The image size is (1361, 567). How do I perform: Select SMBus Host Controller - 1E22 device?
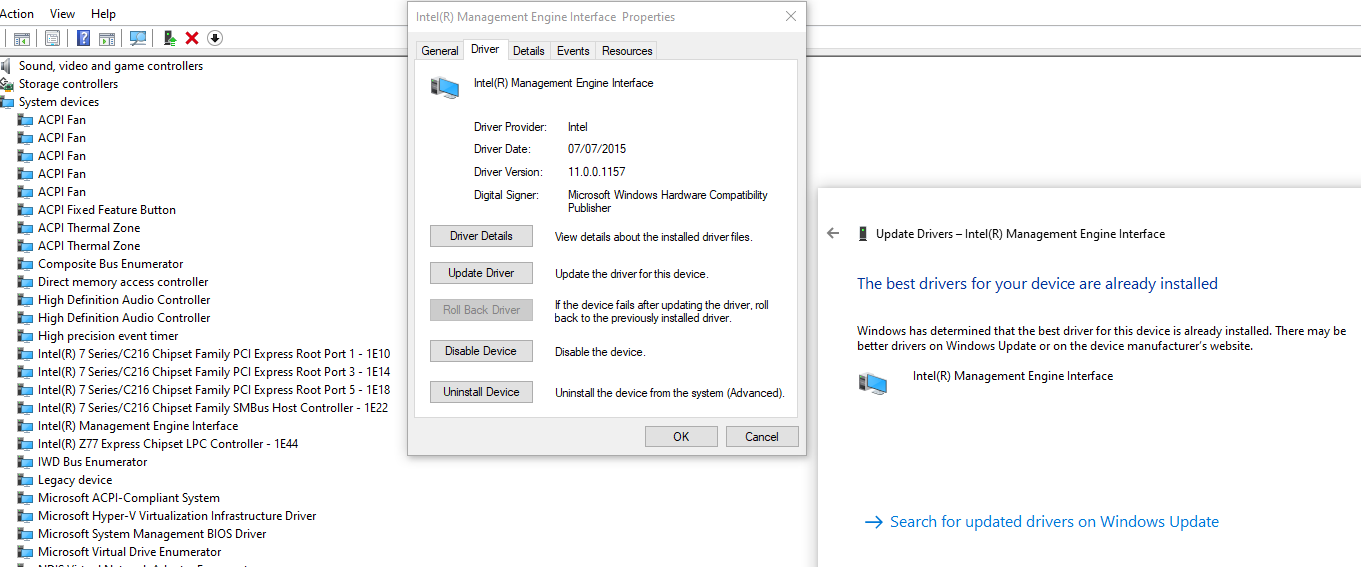pyautogui.click(x=213, y=408)
